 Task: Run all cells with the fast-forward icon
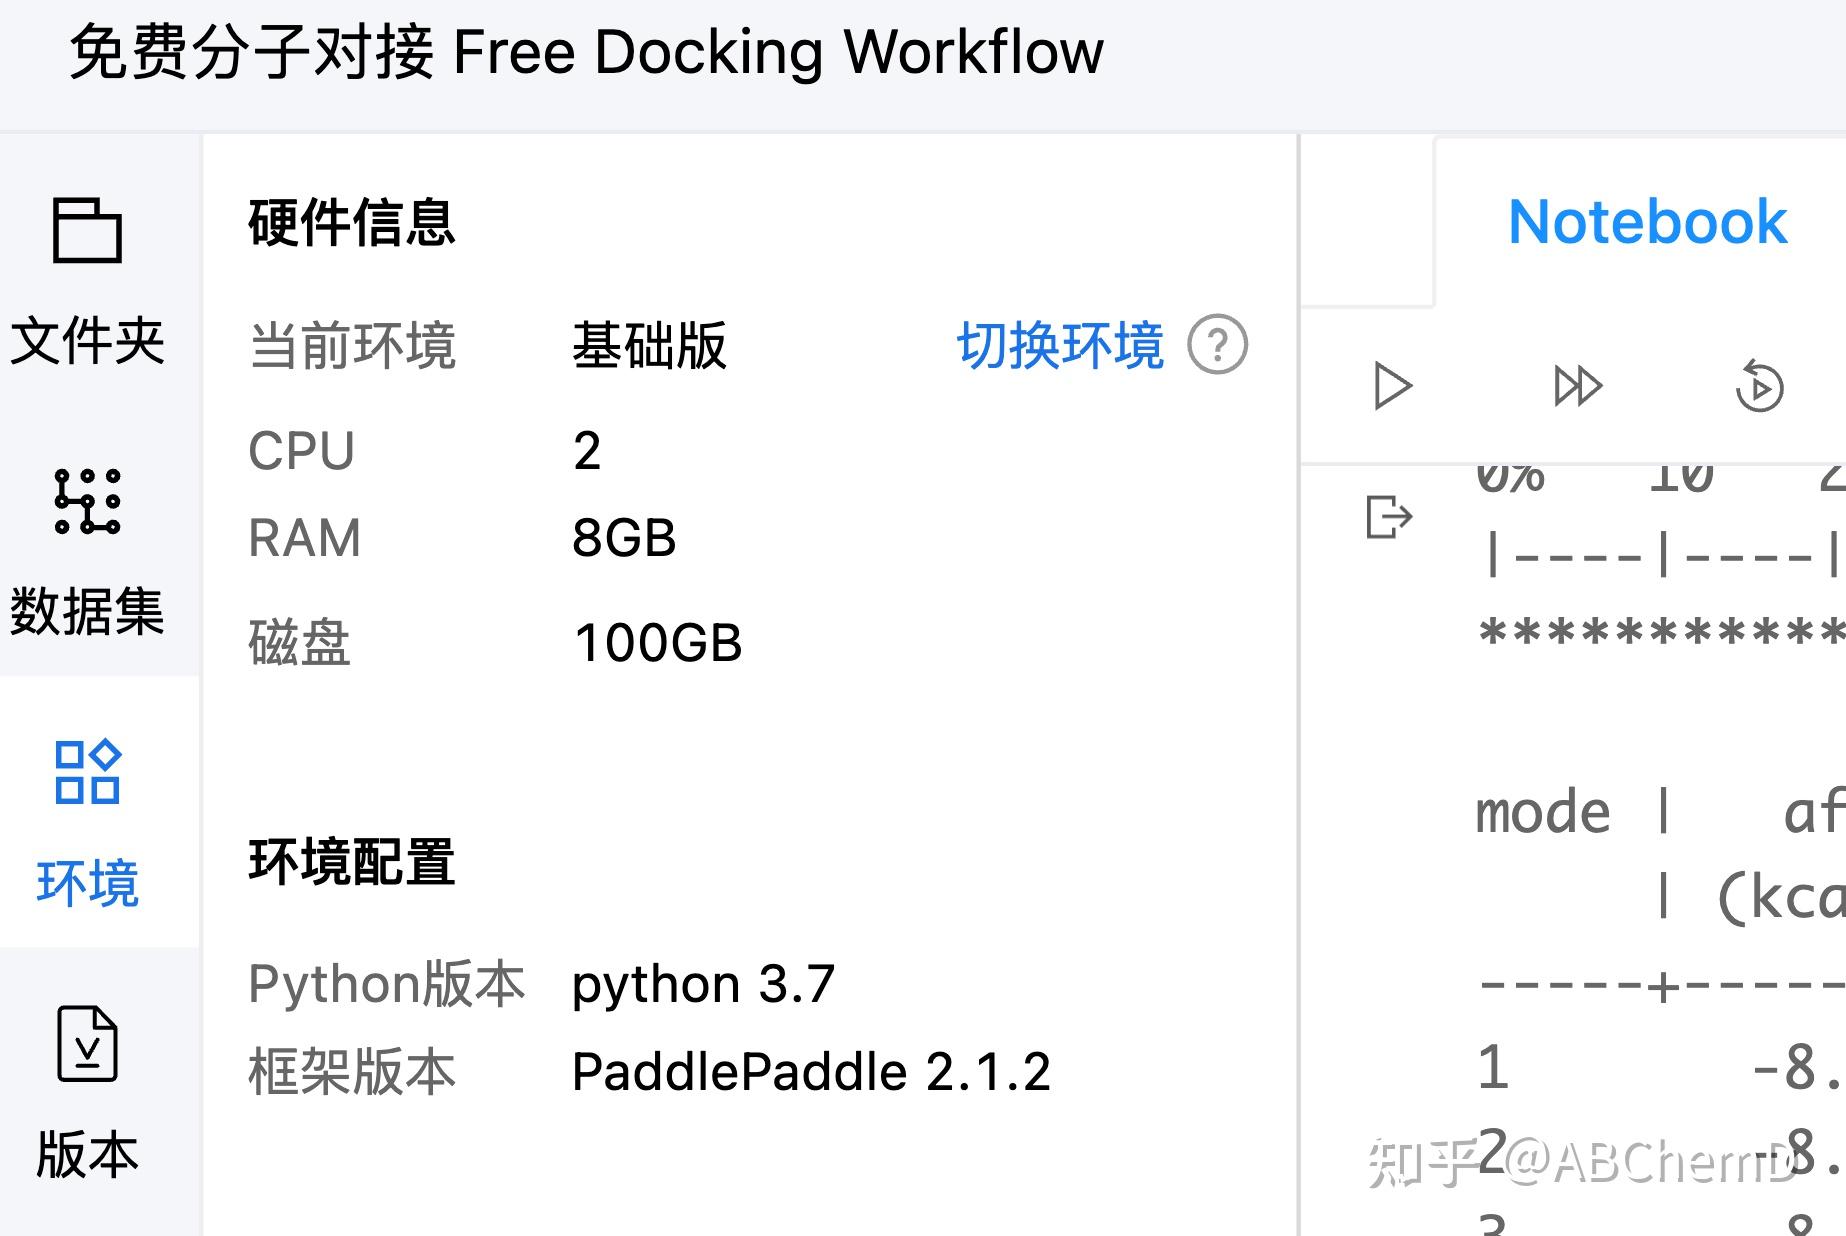(x=1577, y=385)
